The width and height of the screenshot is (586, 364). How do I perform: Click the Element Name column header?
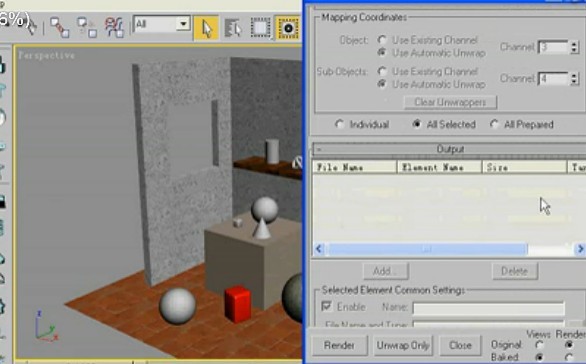tap(439, 167)
